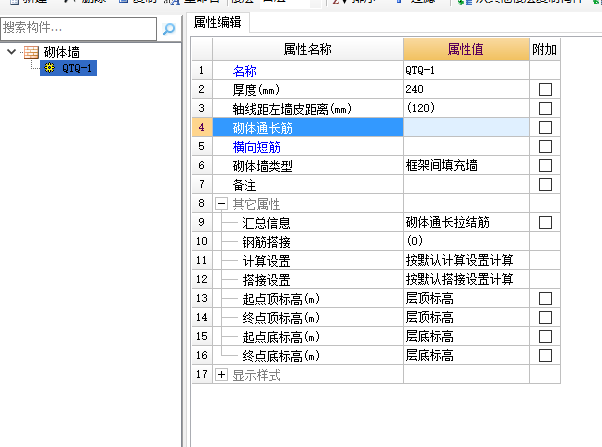Click the (120) axis distance value
602x447 pixels.
tap(466, 108)
